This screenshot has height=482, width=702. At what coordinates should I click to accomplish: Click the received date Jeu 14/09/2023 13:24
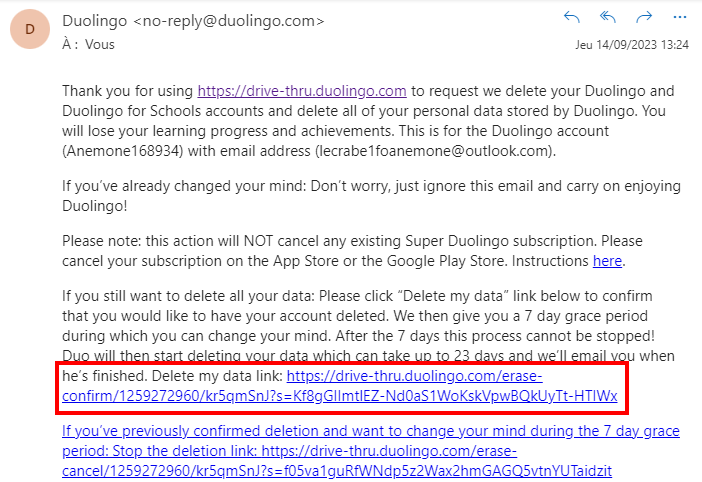(632, 45)
